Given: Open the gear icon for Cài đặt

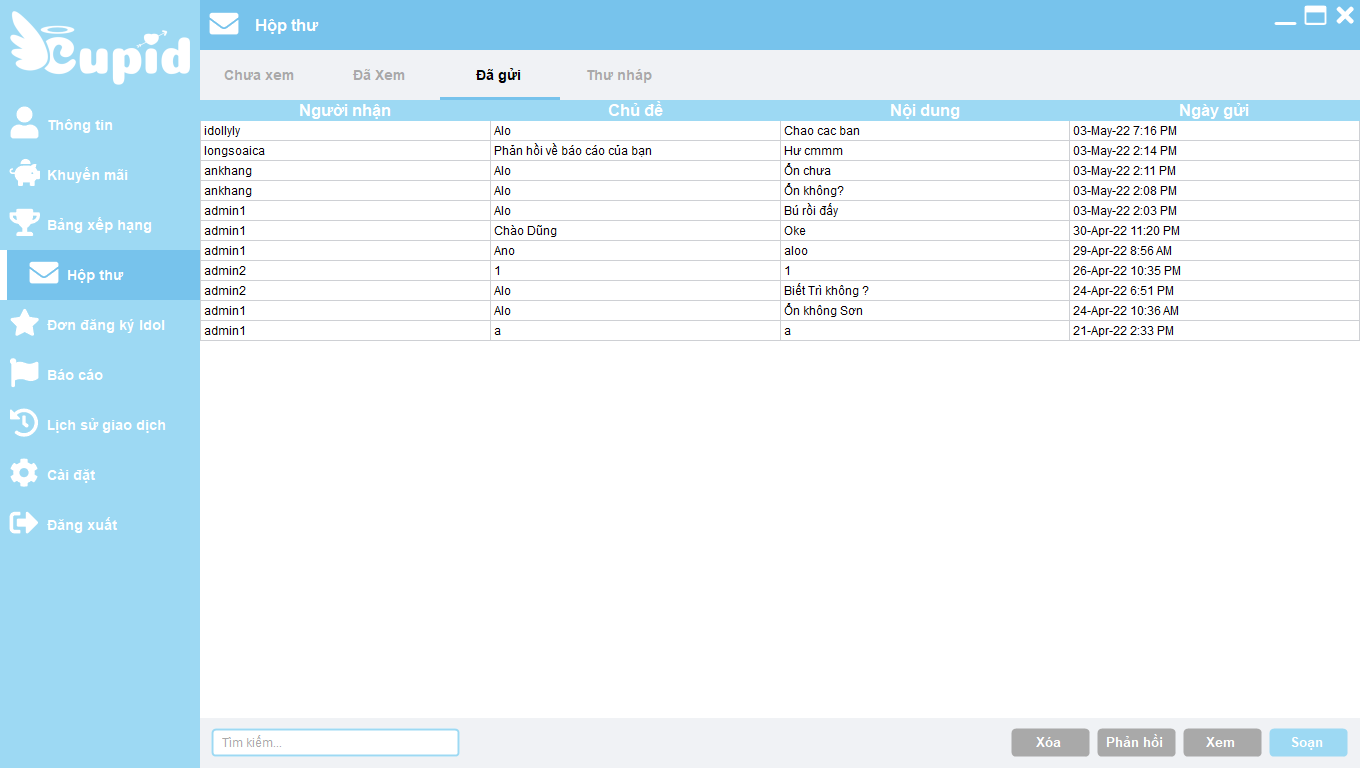Looking at the screenshot, I should click(24, 474).
